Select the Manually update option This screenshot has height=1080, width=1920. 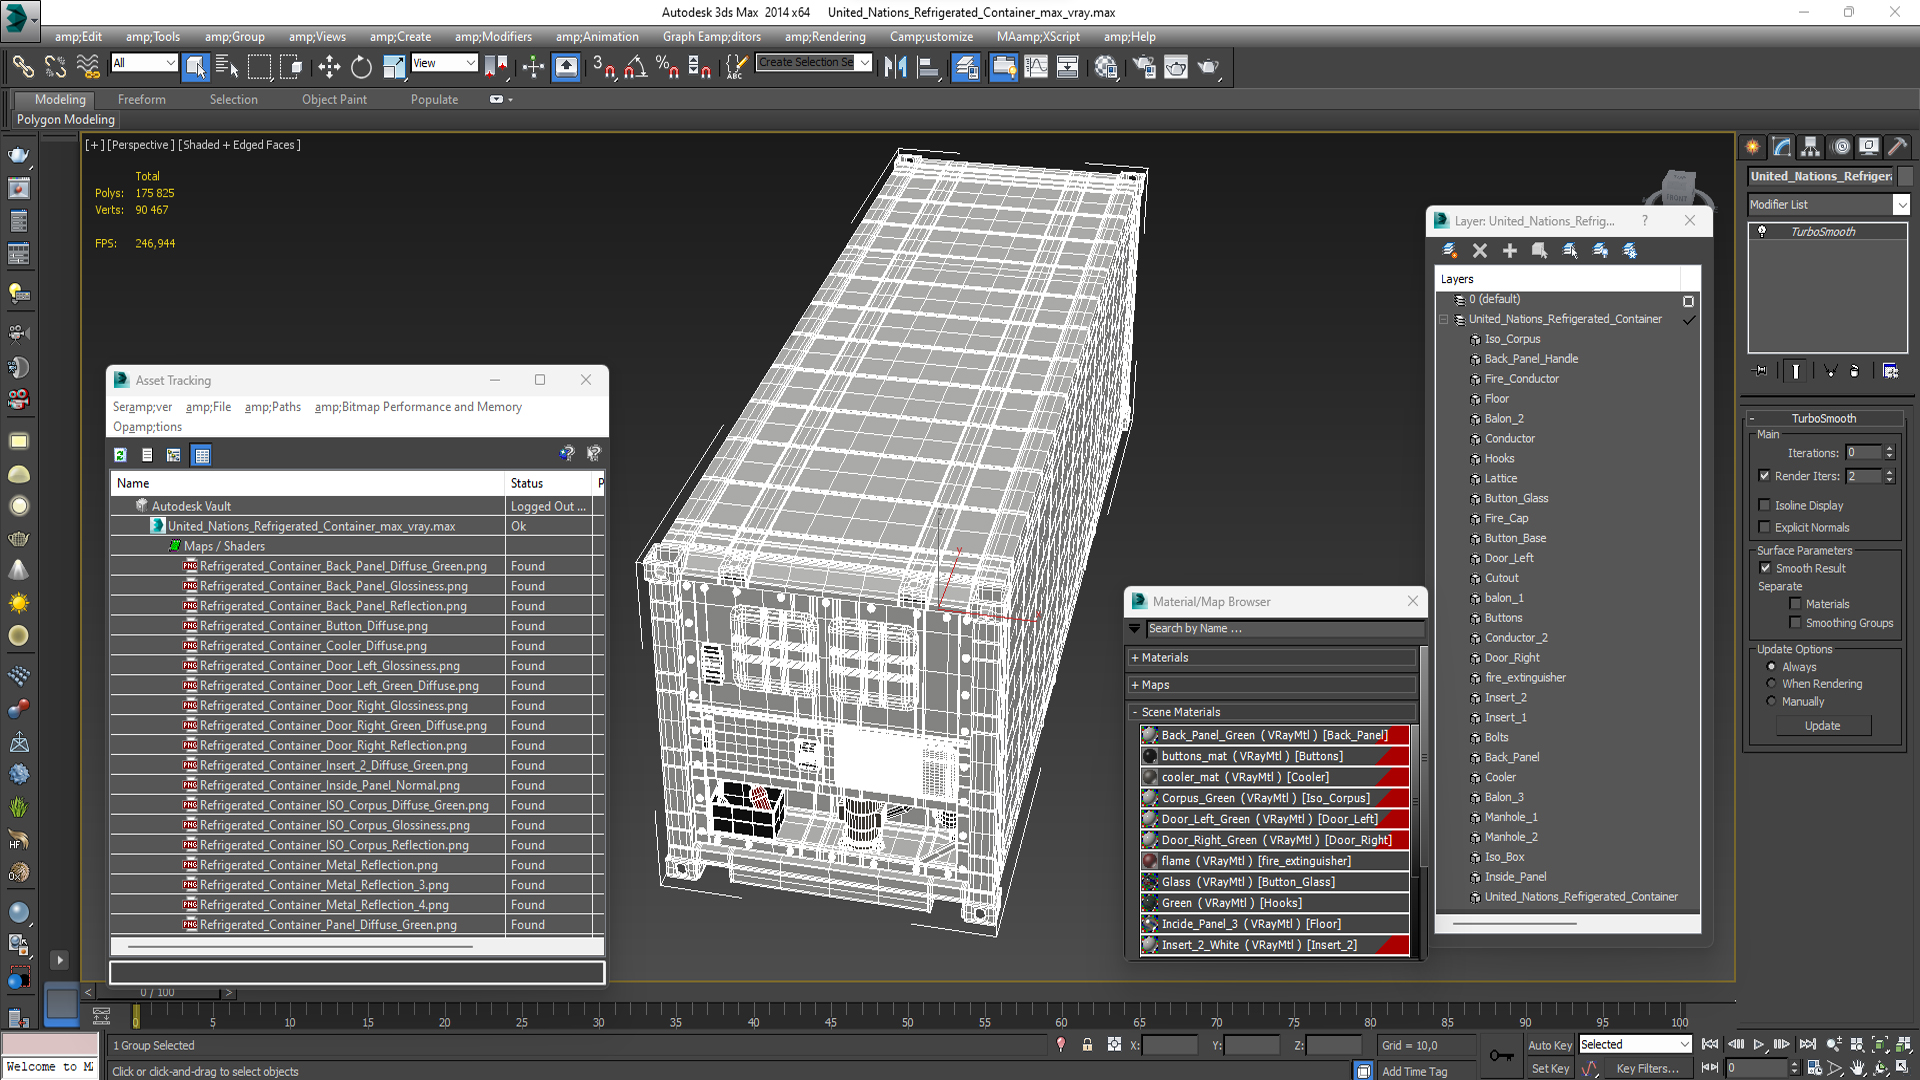pyautogui.click(x=1772, y=701)
